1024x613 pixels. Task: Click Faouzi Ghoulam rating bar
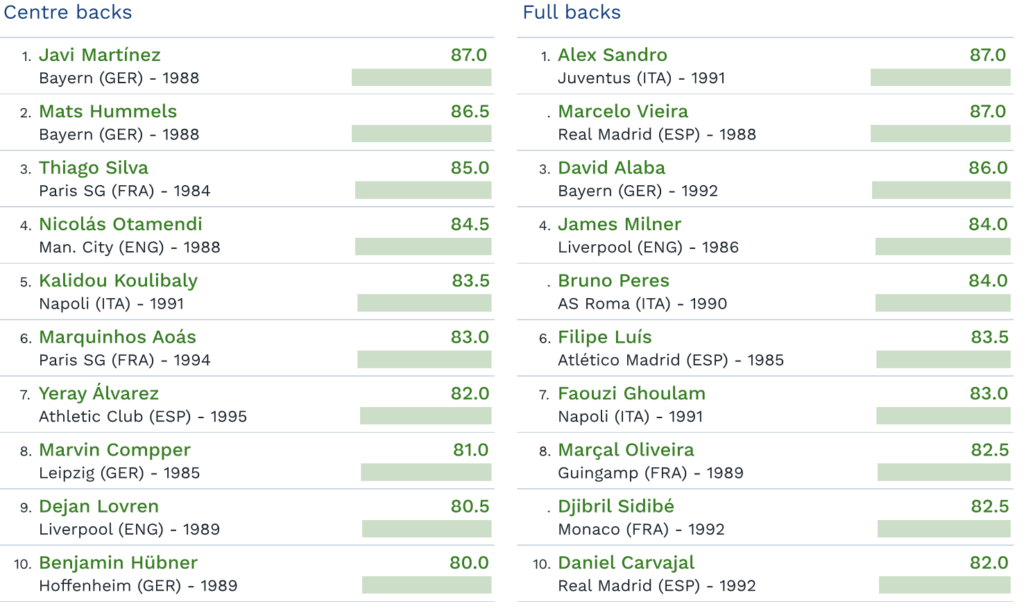(x=943, y=416)
